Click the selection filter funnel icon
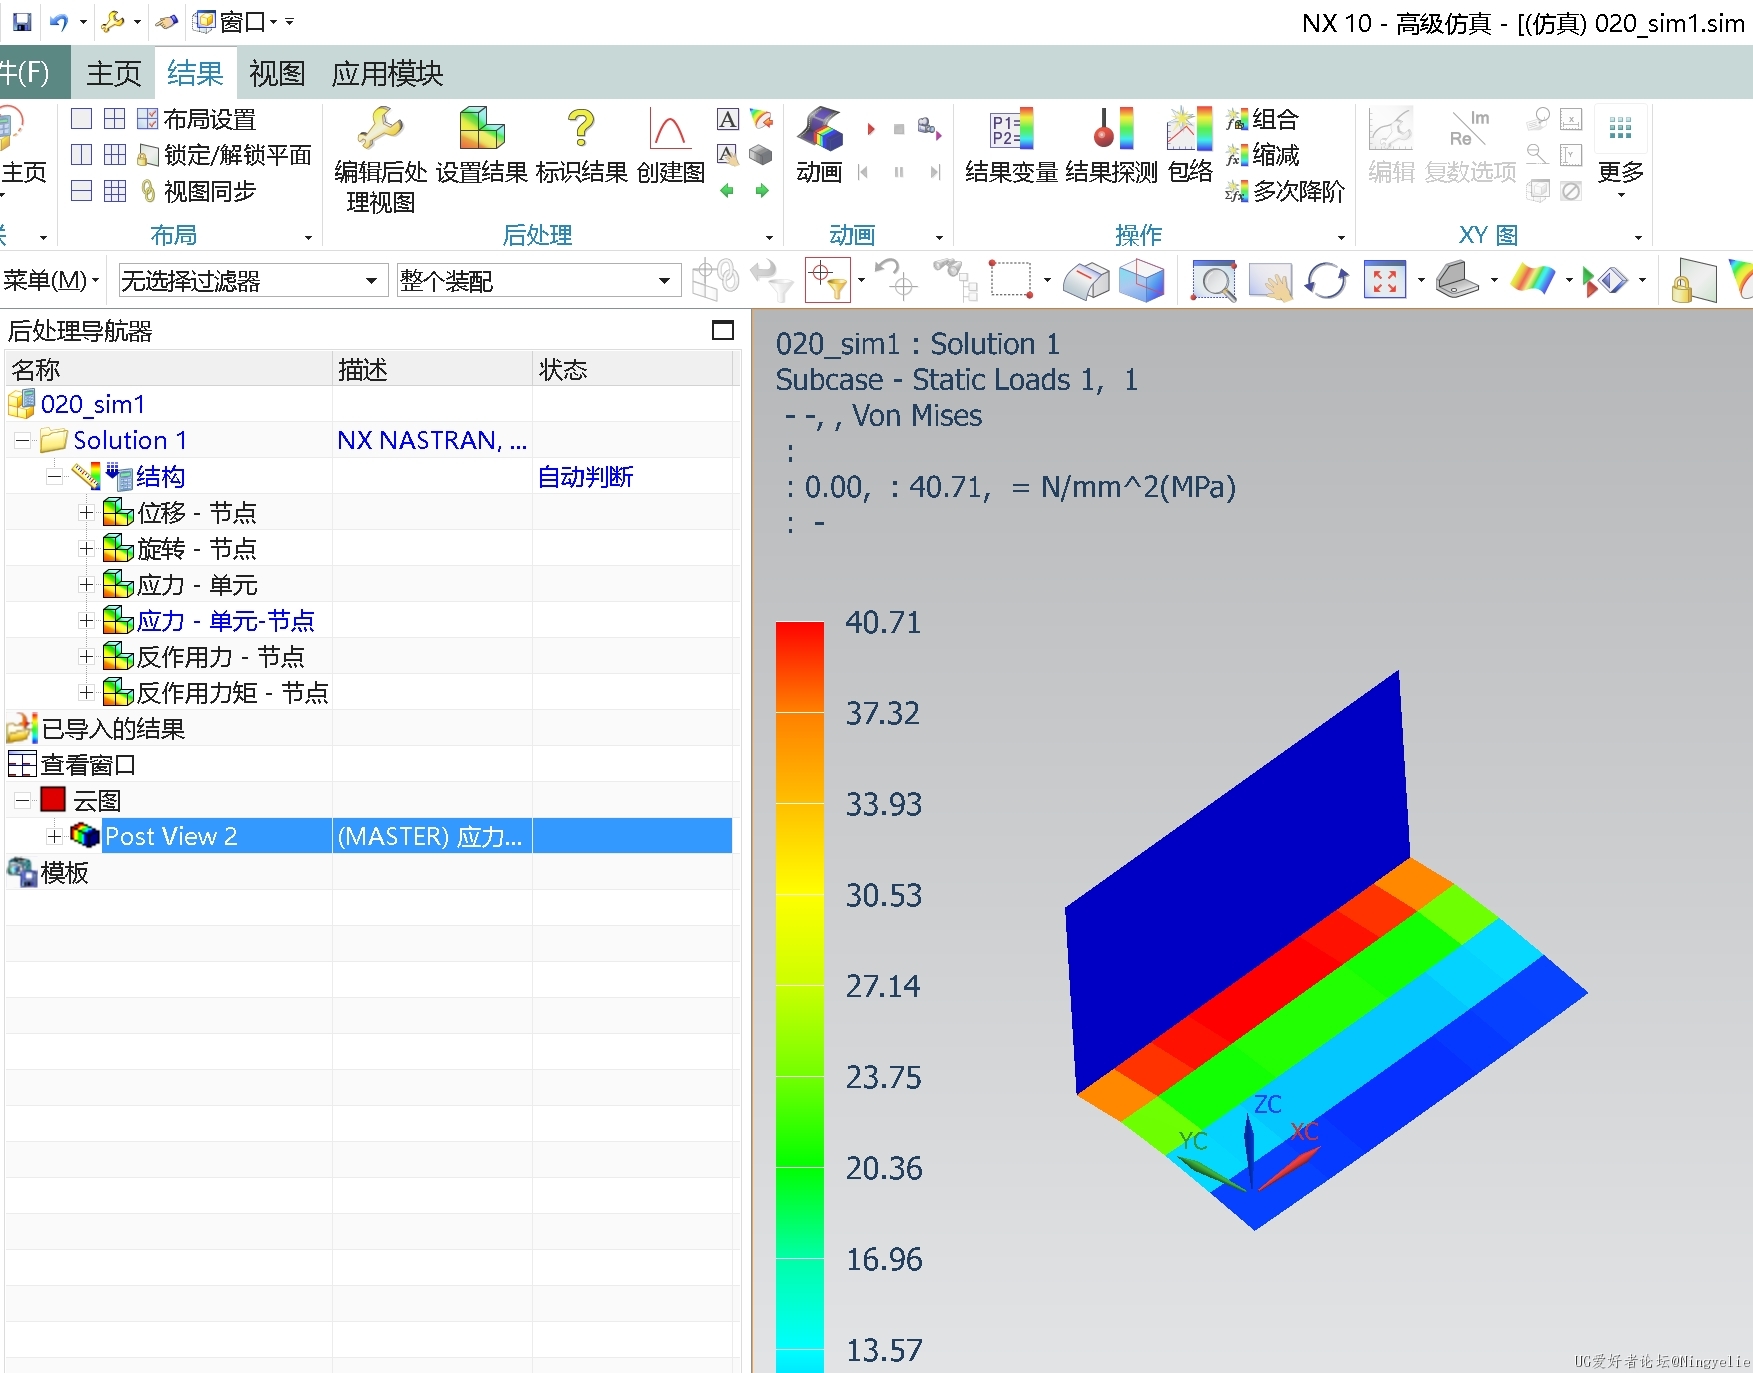The height and width of the screenshot is (1373, 1753). (x=828, y=281)
